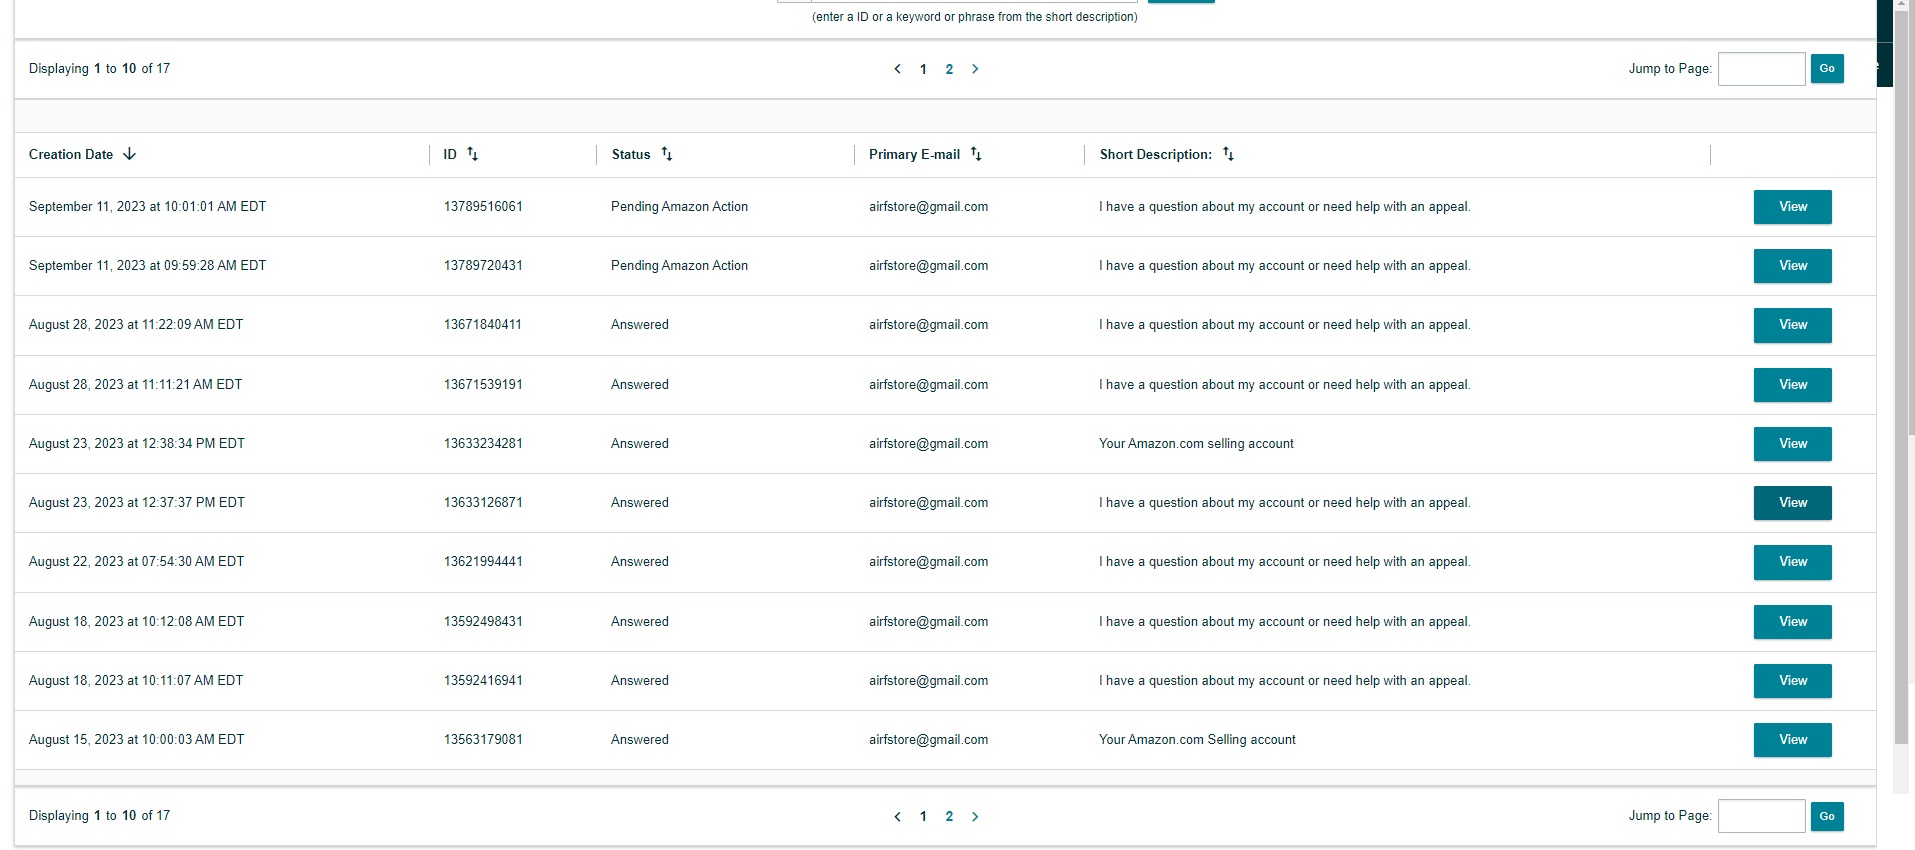Select case ID 13789720431 text
This screenshot has width=1915, height=850.
coord(483,266)
